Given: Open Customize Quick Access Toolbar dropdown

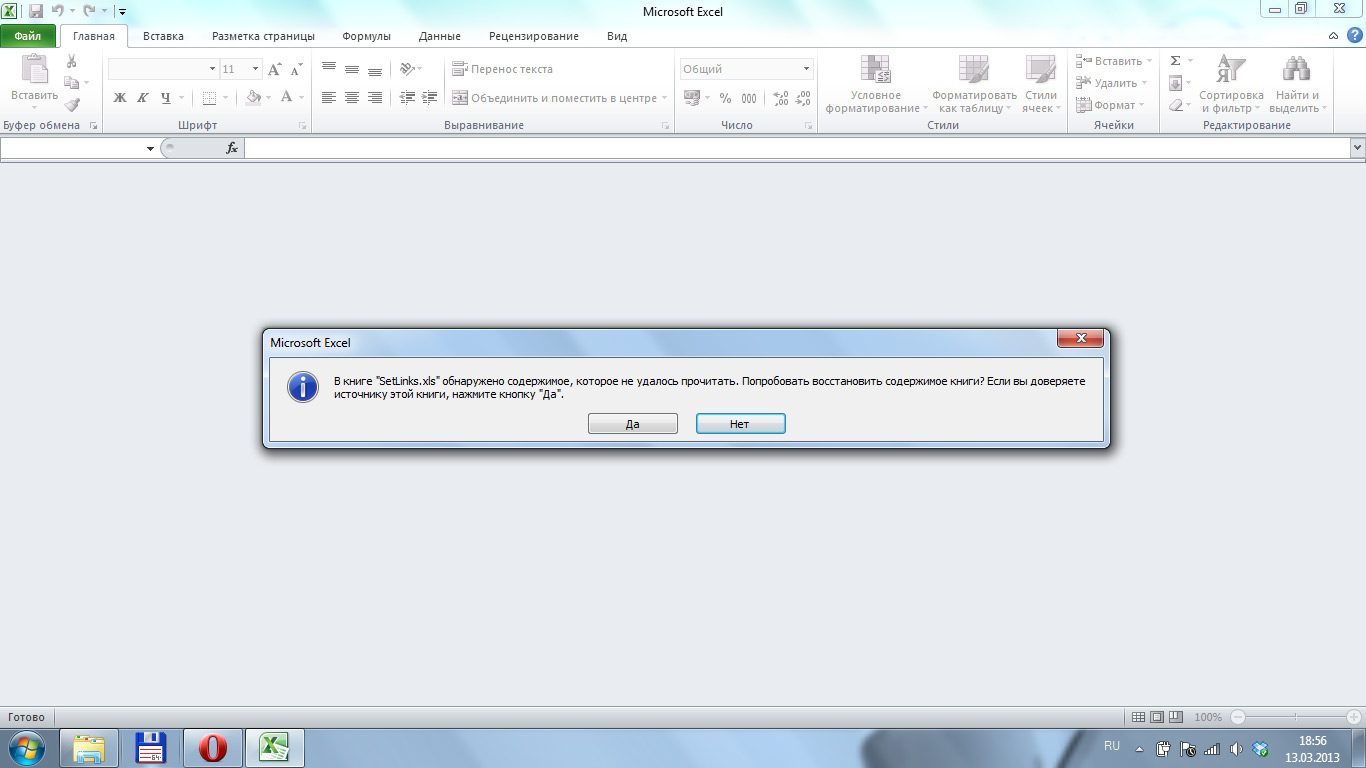Looking at the screenshot, I should (122, 12).
